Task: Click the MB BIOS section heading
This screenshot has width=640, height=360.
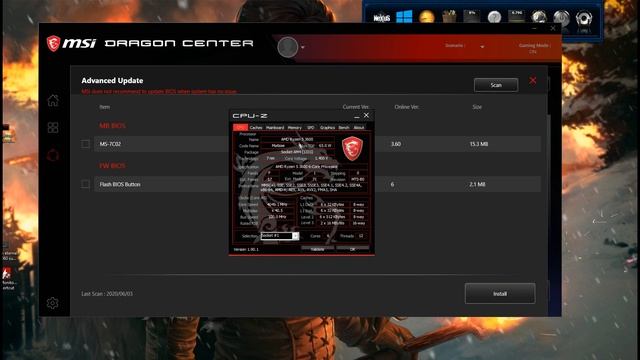Action: [x=112, y=126]
